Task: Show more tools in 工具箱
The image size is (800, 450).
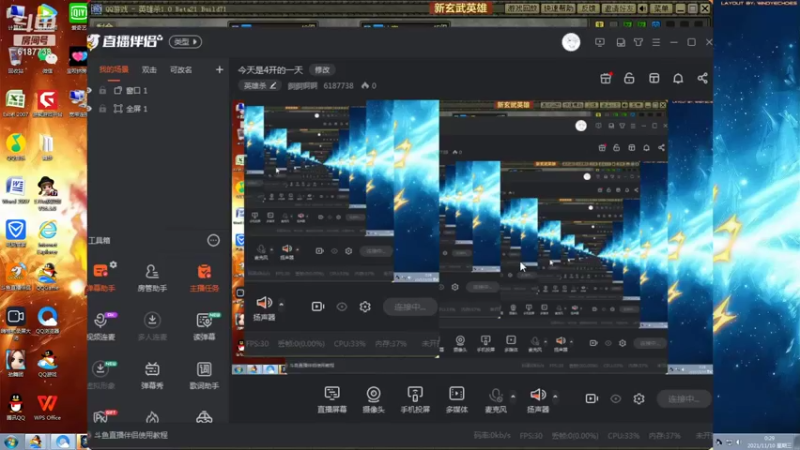Action: (213, 240)
